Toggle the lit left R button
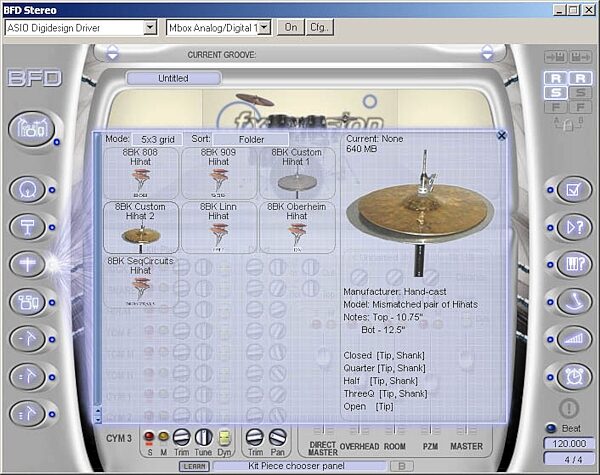Viewport: 600px width, 475px height. (556, 78)
